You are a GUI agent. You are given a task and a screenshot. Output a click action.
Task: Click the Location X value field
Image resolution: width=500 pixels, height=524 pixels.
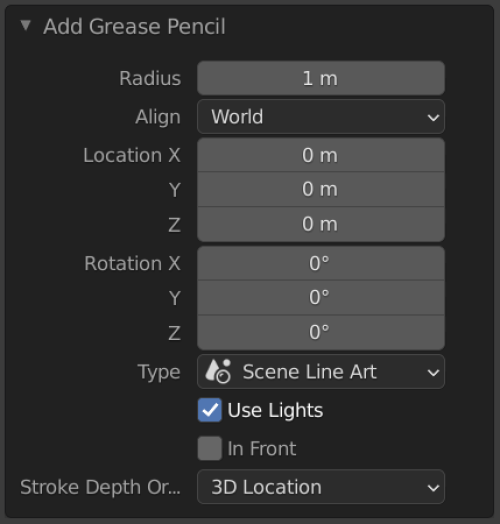(x=321, y=155)
